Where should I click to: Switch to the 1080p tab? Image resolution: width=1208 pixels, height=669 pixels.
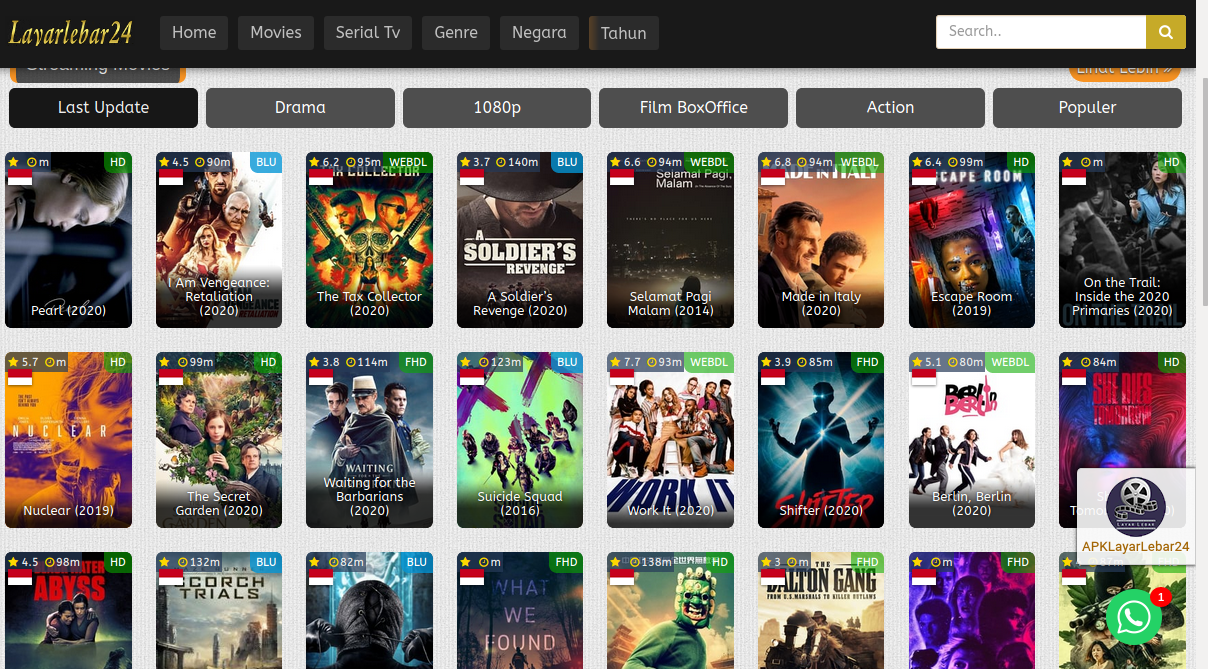497,108
